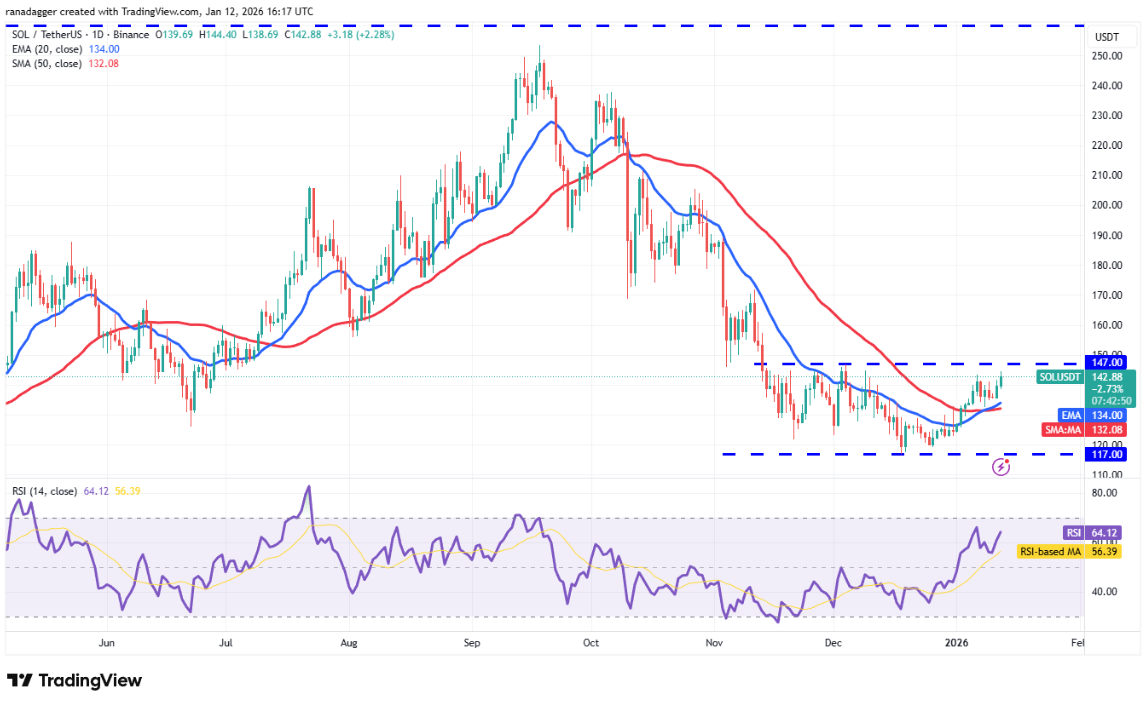Click the 80.00 level on the RSI scale
This screenshot has width=1148, height=703.
coord(1105,494)
